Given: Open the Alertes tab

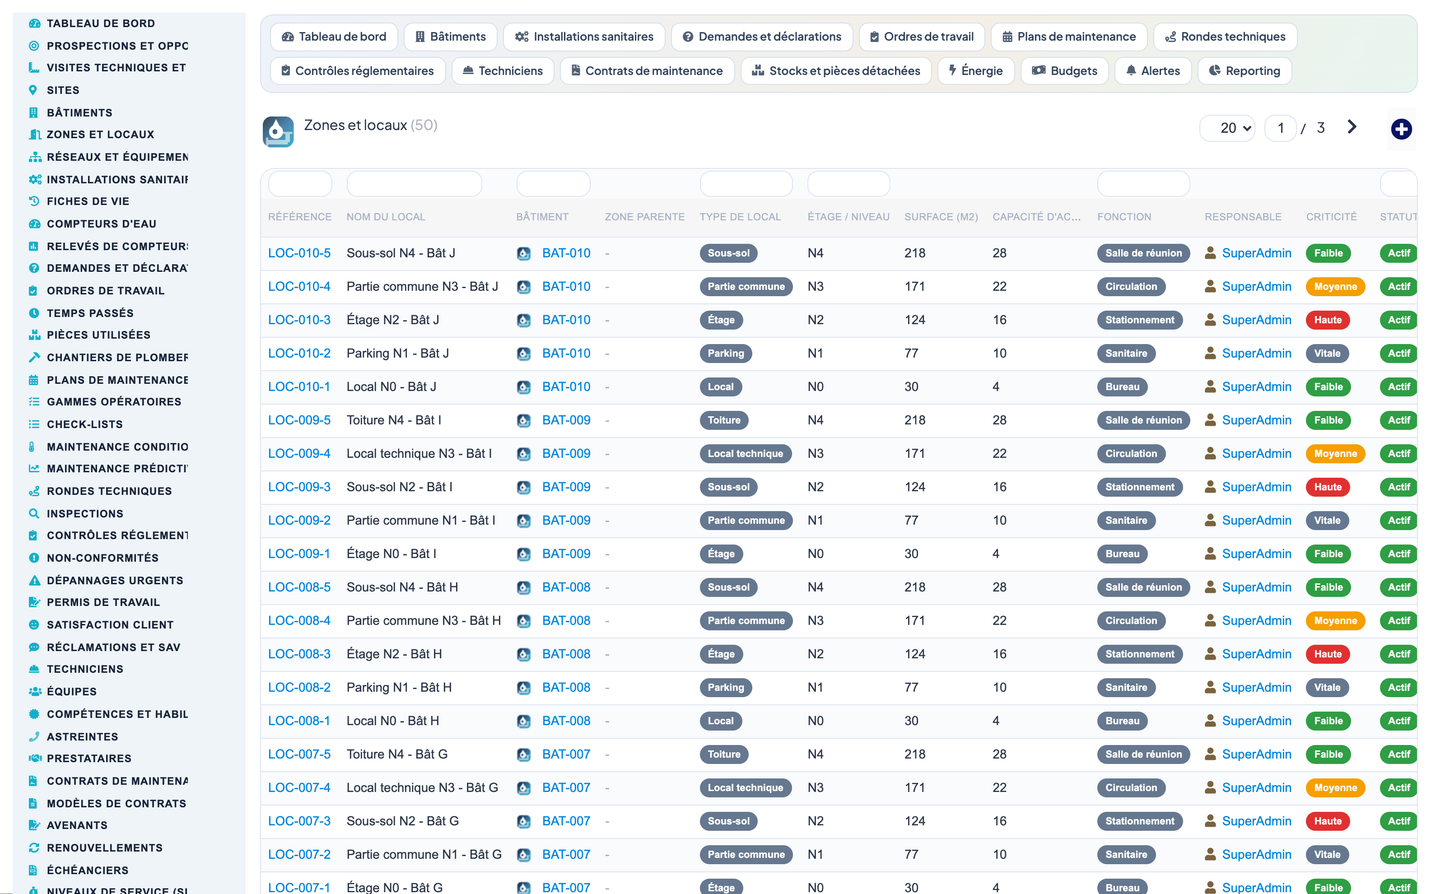Looking at the screenshot, I should [1153, 71].
